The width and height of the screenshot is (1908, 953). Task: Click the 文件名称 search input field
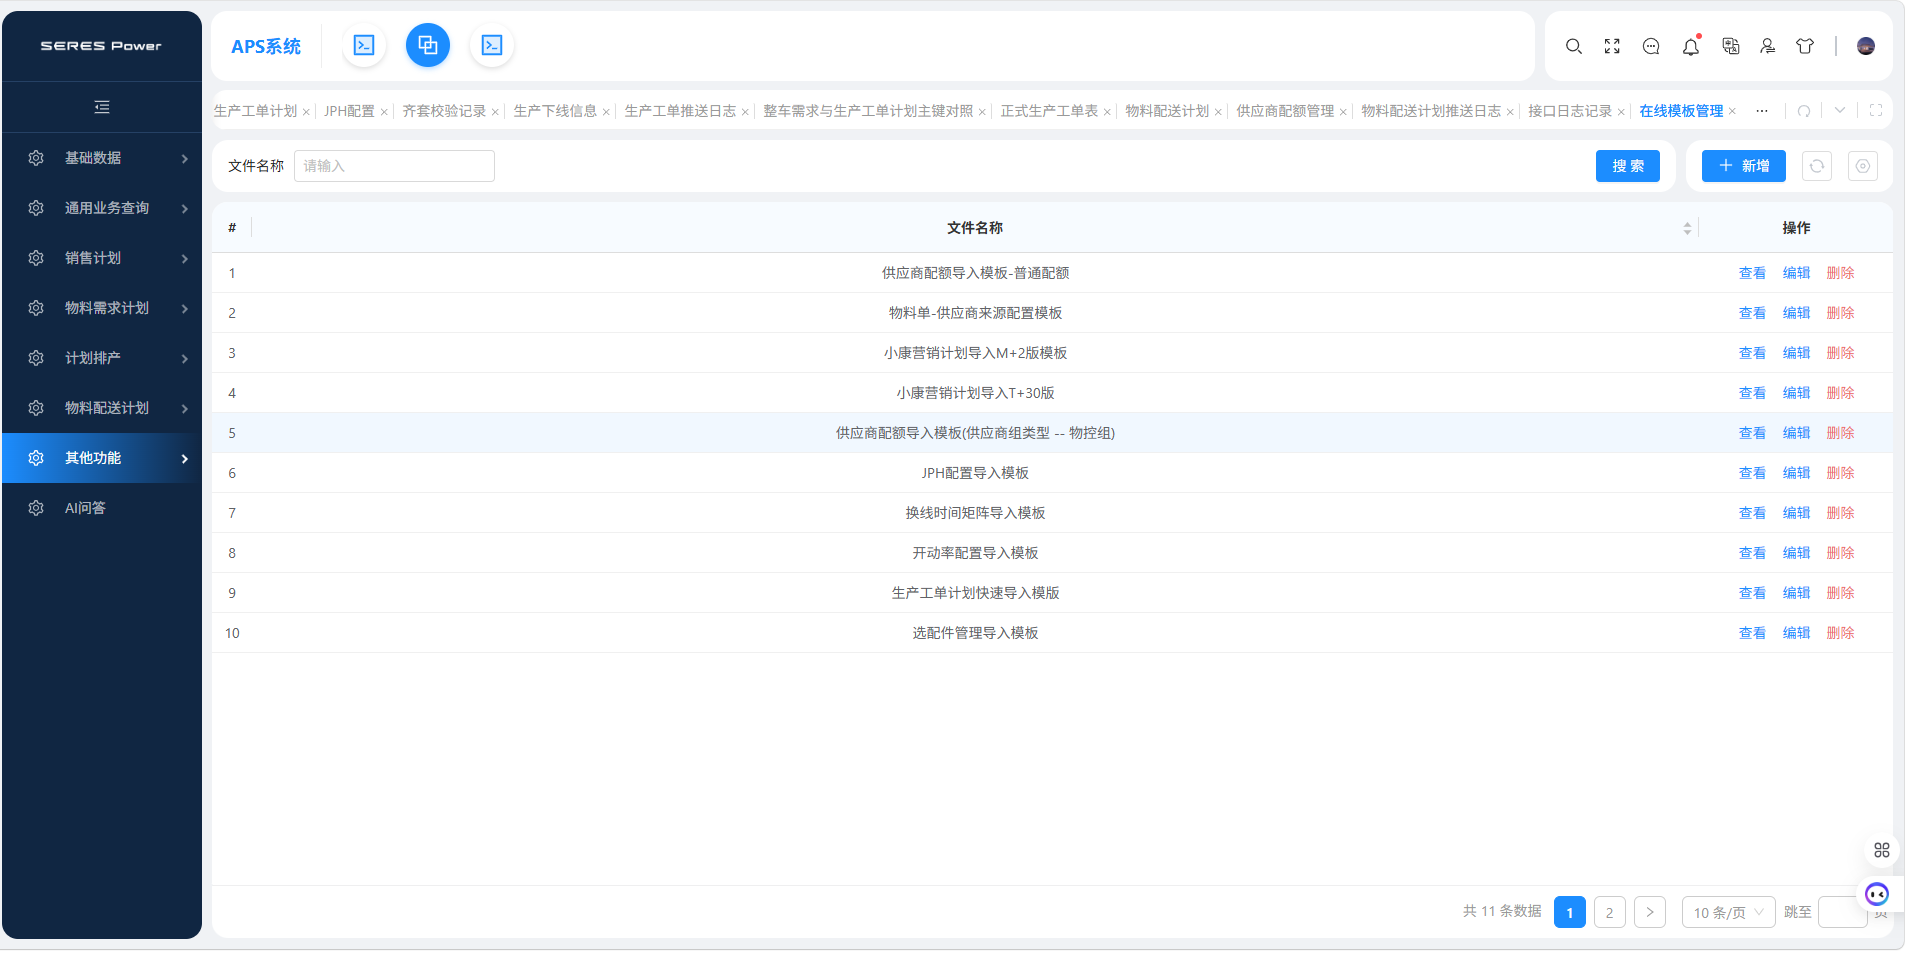pyautogui.click(x=394, y=166)
